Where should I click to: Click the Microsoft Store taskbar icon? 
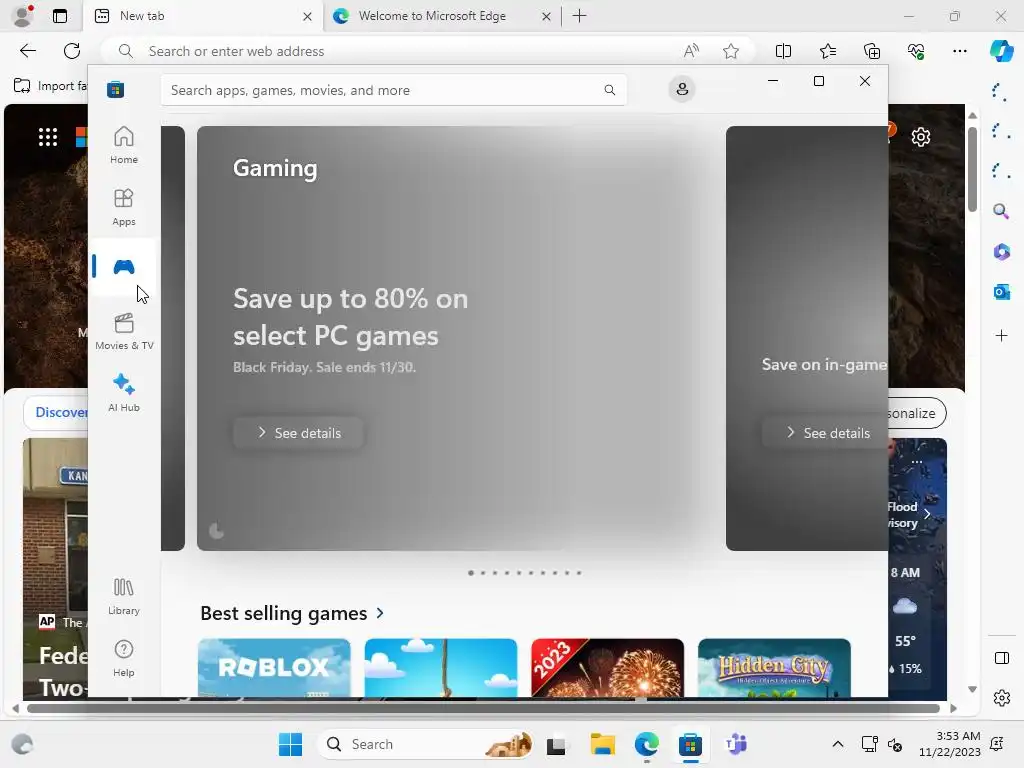[x=690, y=744]
